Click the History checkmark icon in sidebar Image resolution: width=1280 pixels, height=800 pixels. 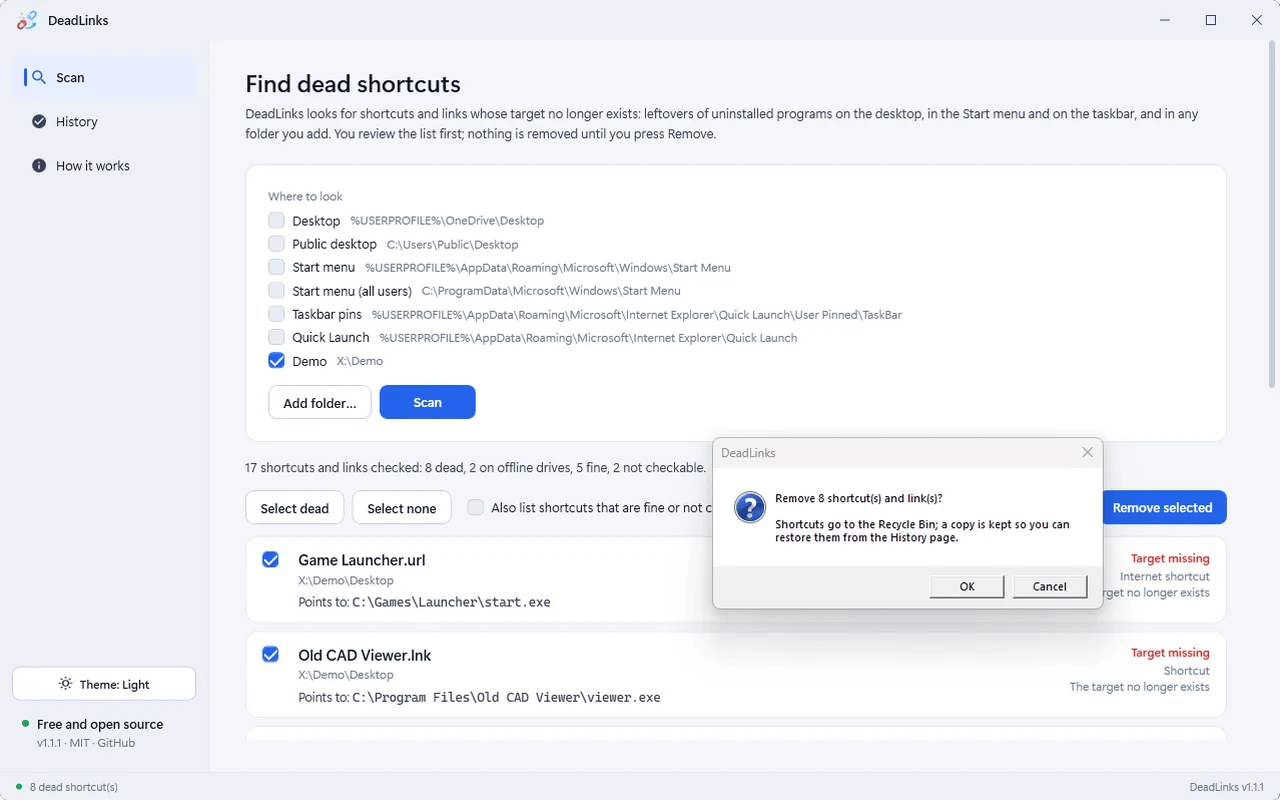[x=39, y=121]
